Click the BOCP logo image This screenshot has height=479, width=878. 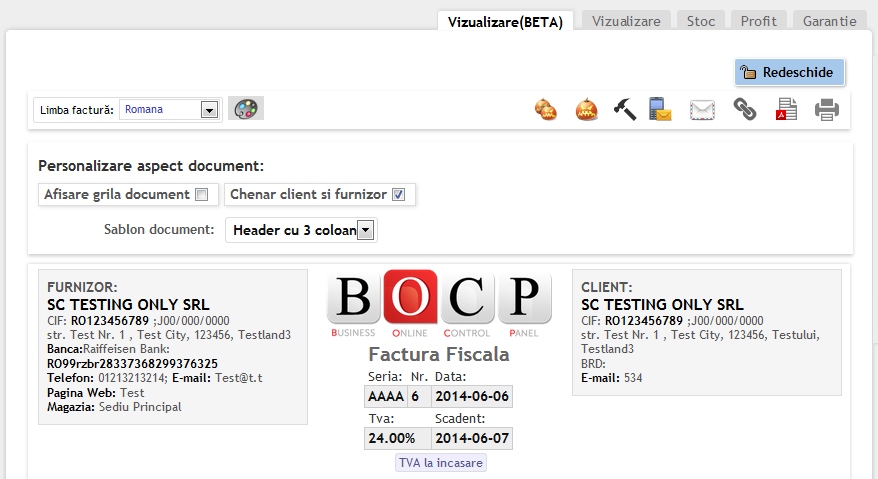click(x=439, y=304)
